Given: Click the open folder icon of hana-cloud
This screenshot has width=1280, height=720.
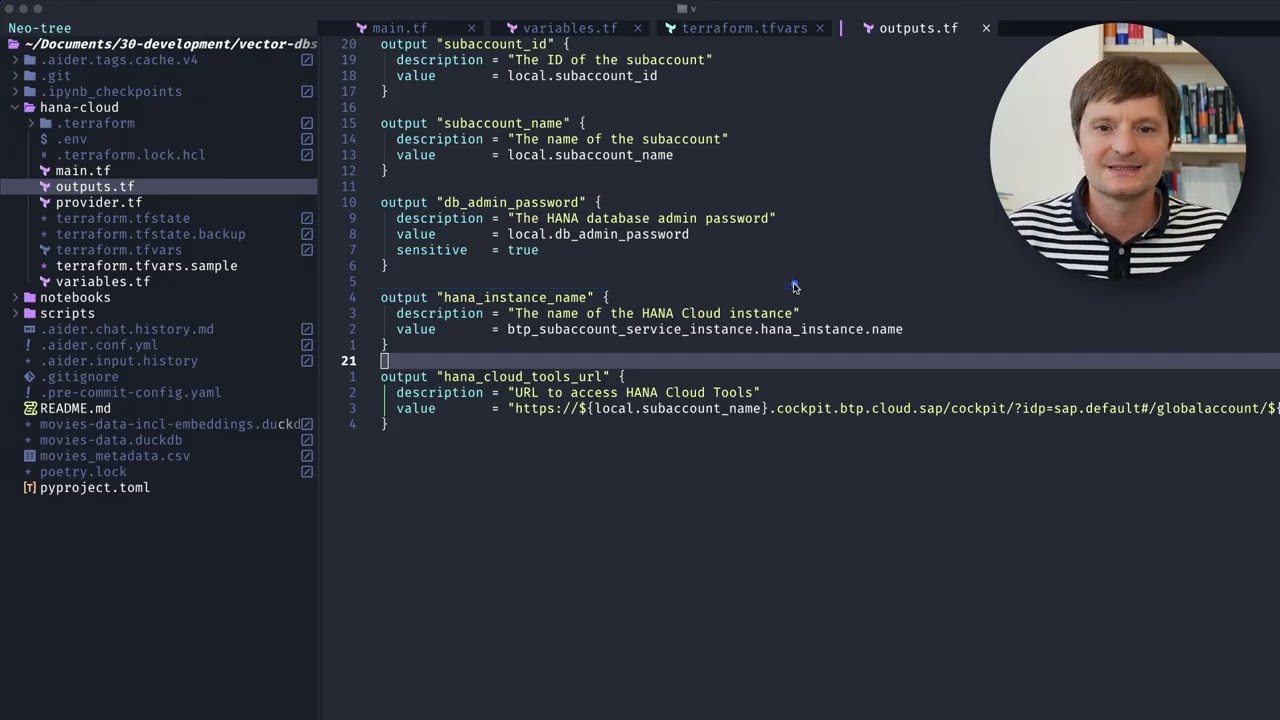Looking at the screenshot, I should click(30, 108).
